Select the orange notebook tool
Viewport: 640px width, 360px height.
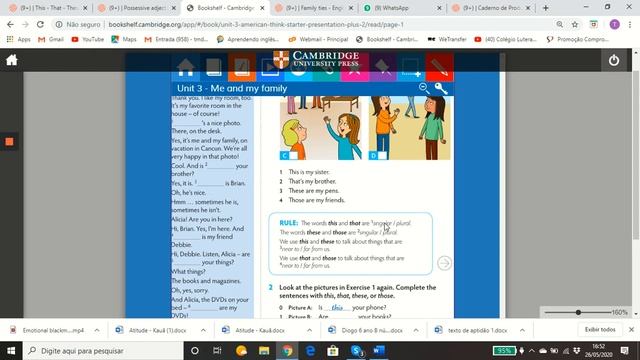point(242,67)
